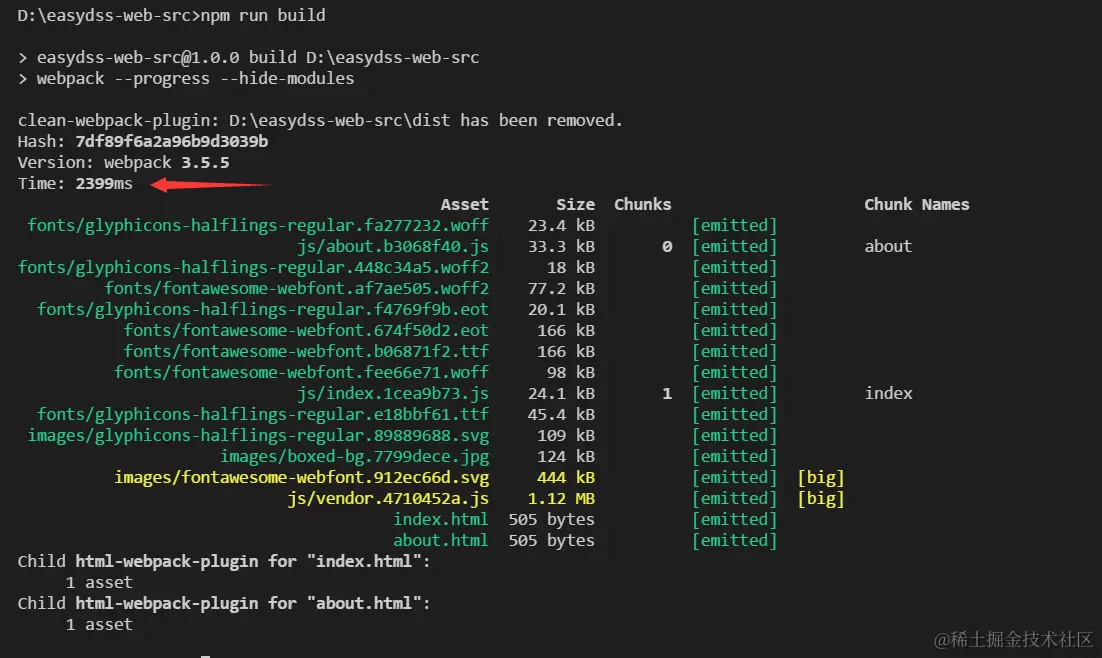Click the Asset column header
Image resolution: width=1102 pixels, height=658 pixels.
(x=465, y=205)
